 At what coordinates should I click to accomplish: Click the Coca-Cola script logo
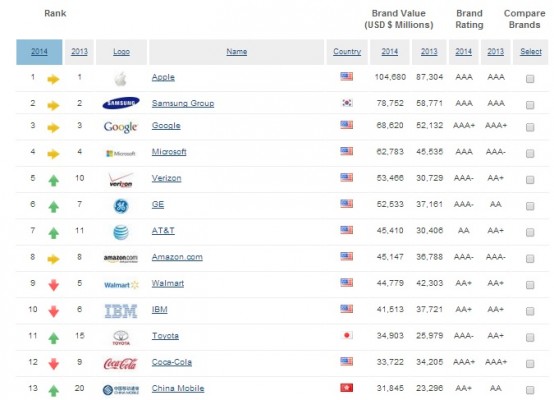coord(120,364)
